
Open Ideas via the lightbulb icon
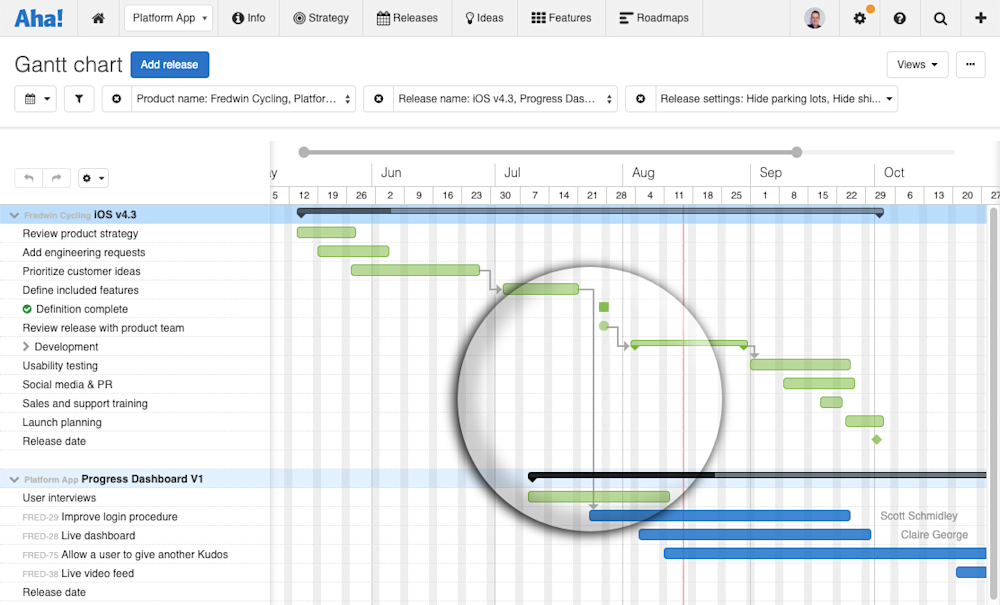tap(470, 17)
